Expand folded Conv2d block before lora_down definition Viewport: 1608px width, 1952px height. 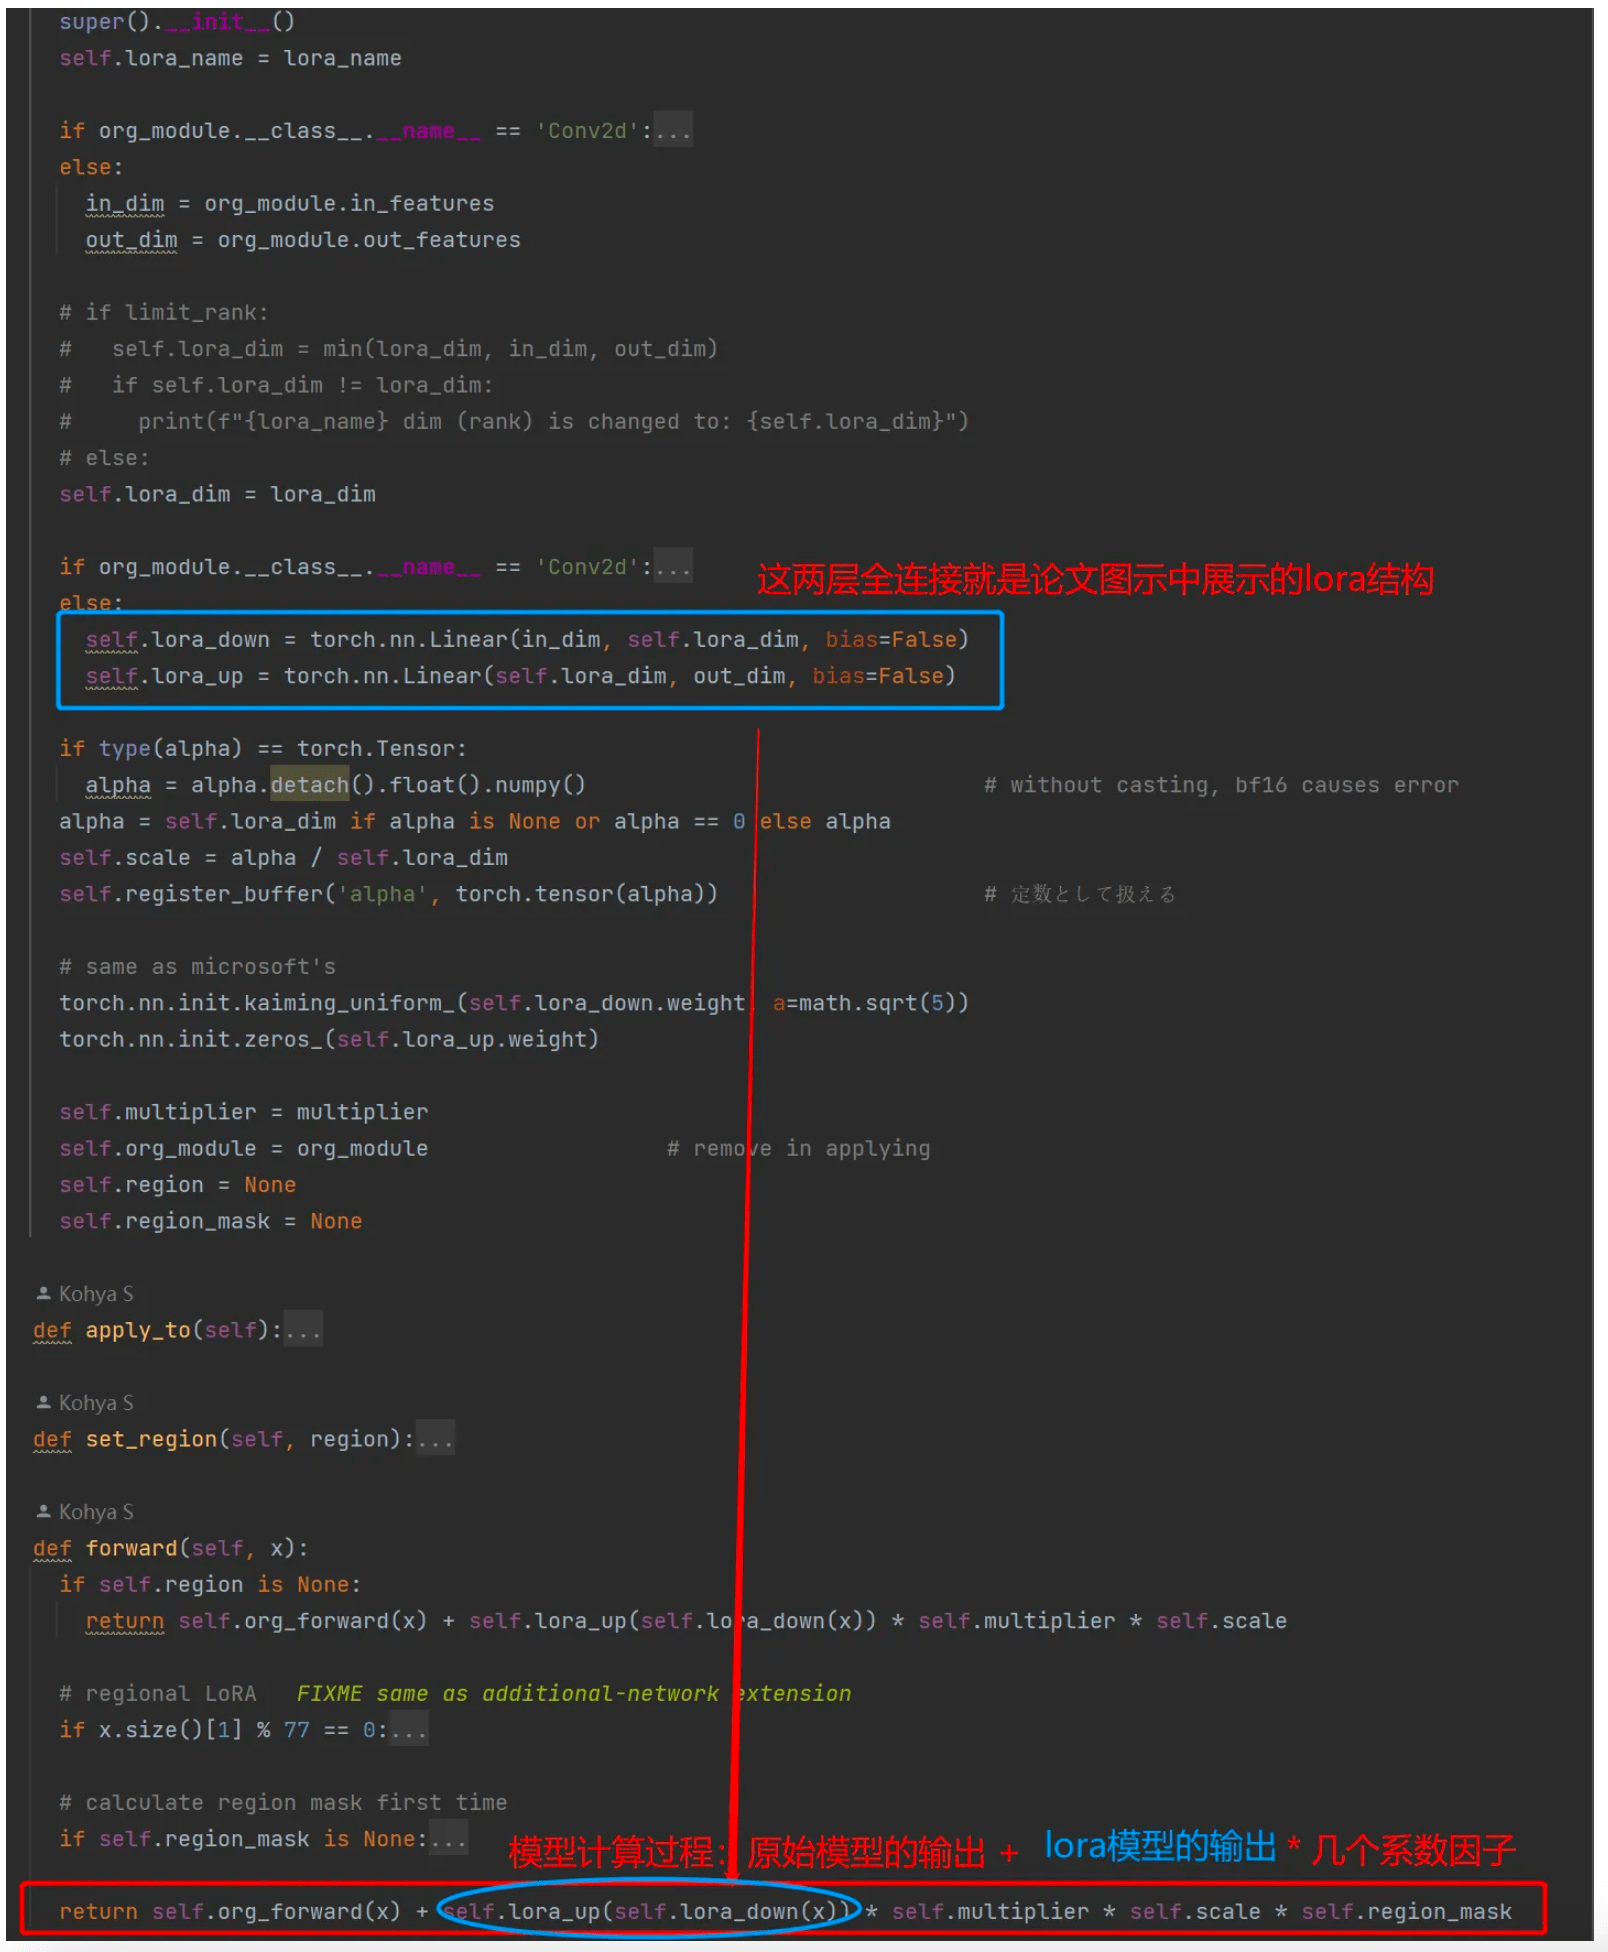click(x=672, y=567)
